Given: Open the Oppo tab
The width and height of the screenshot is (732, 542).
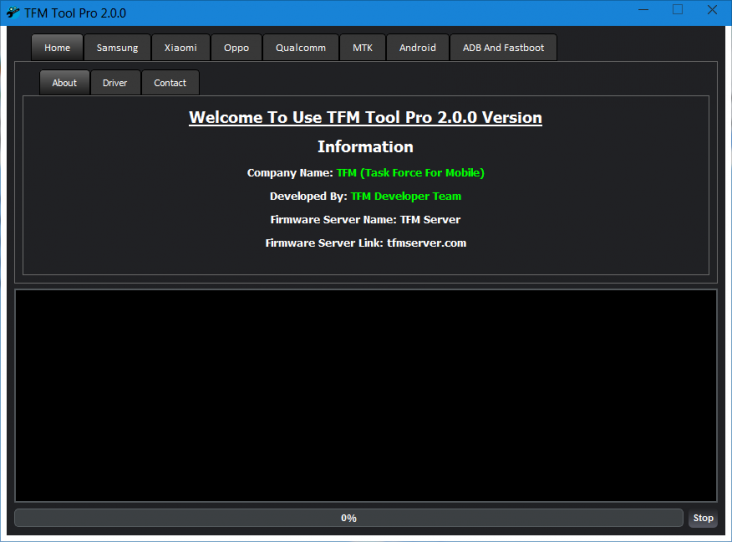Looking at the screenshot, I should click(236, 48).
